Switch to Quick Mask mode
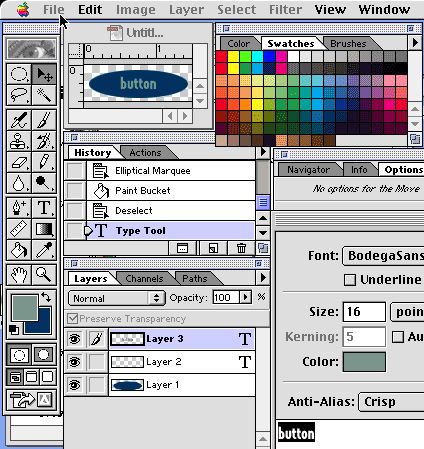424x449 pixels. click(x=44, y=355)
